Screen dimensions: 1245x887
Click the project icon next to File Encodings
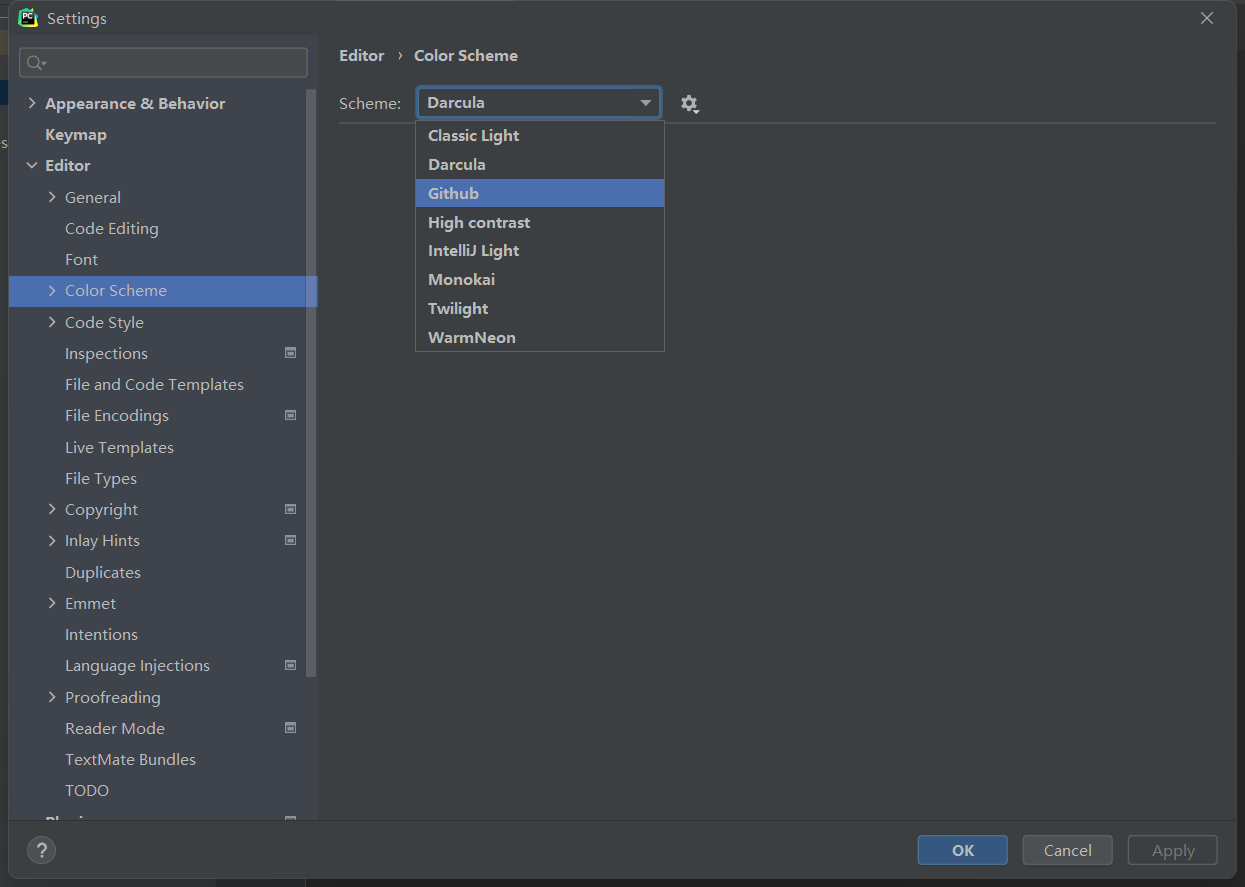290,415
